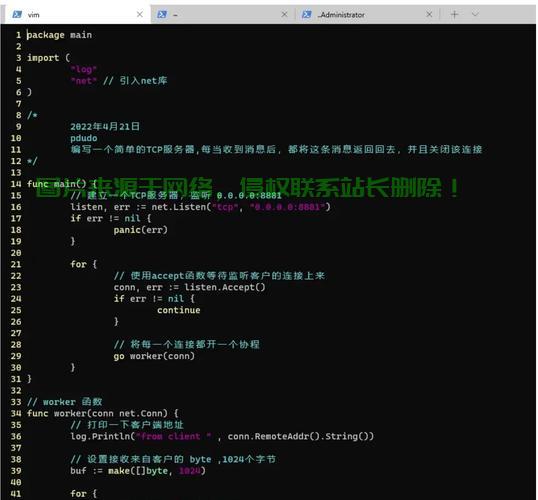Place cursor on package main line
Screen dimensions: 538x500
click(59, 35)
